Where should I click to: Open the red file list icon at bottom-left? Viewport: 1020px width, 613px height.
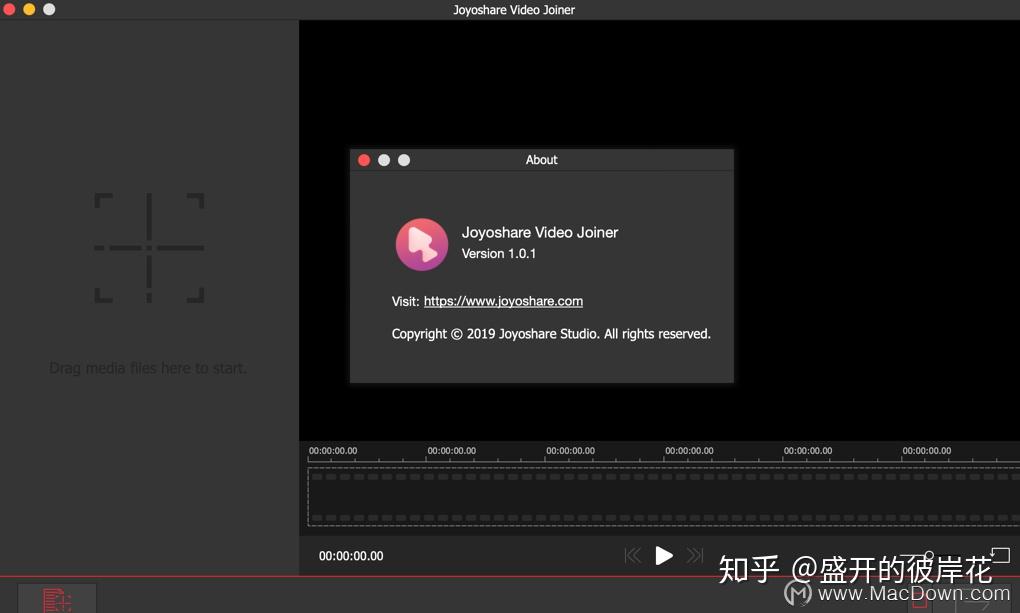57,600
